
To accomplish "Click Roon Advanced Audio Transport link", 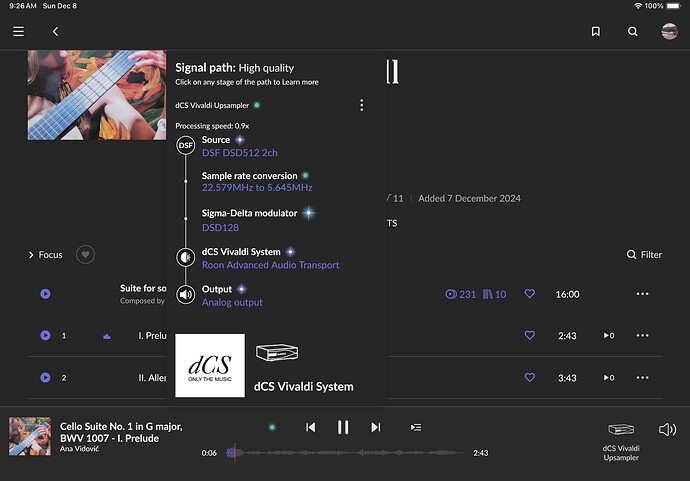I will [x=271, y=265].
